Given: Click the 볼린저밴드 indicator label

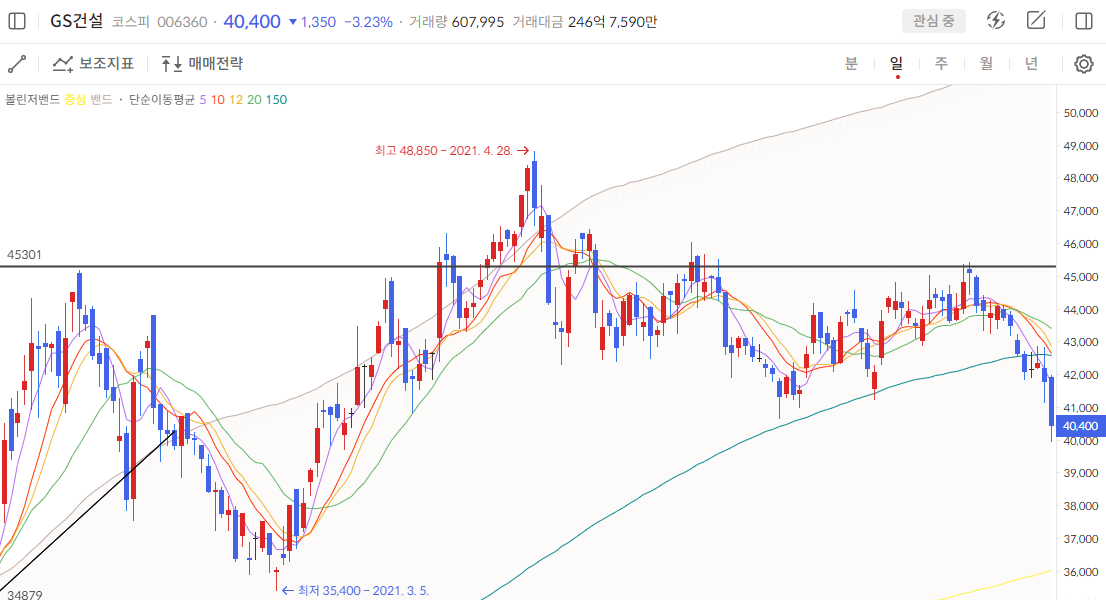Looking at the screenshot, I should (x=32, y=99).
